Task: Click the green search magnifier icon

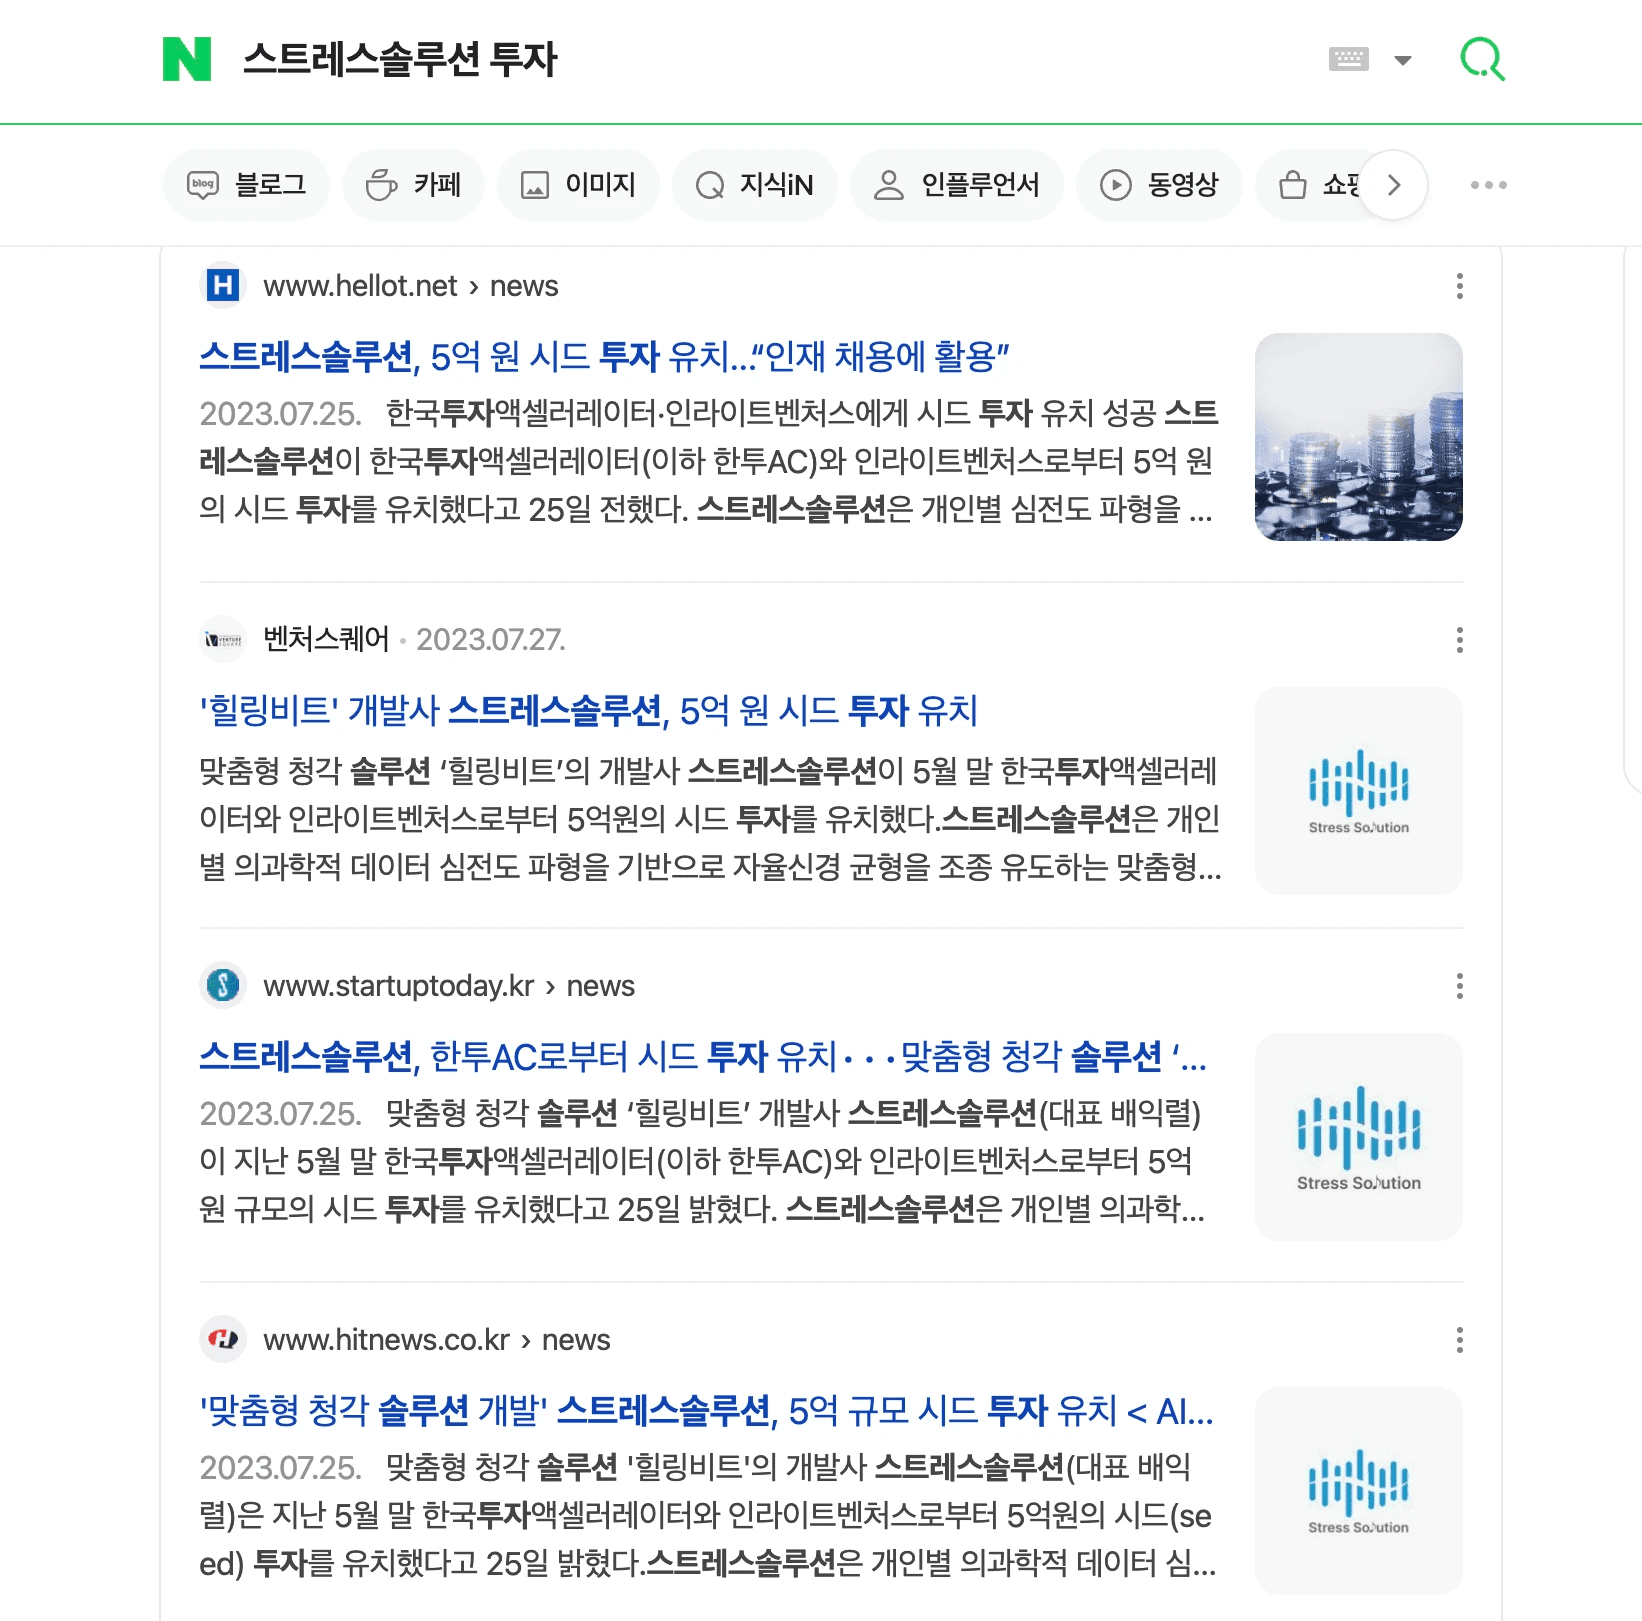Action: coord(1482,59)
